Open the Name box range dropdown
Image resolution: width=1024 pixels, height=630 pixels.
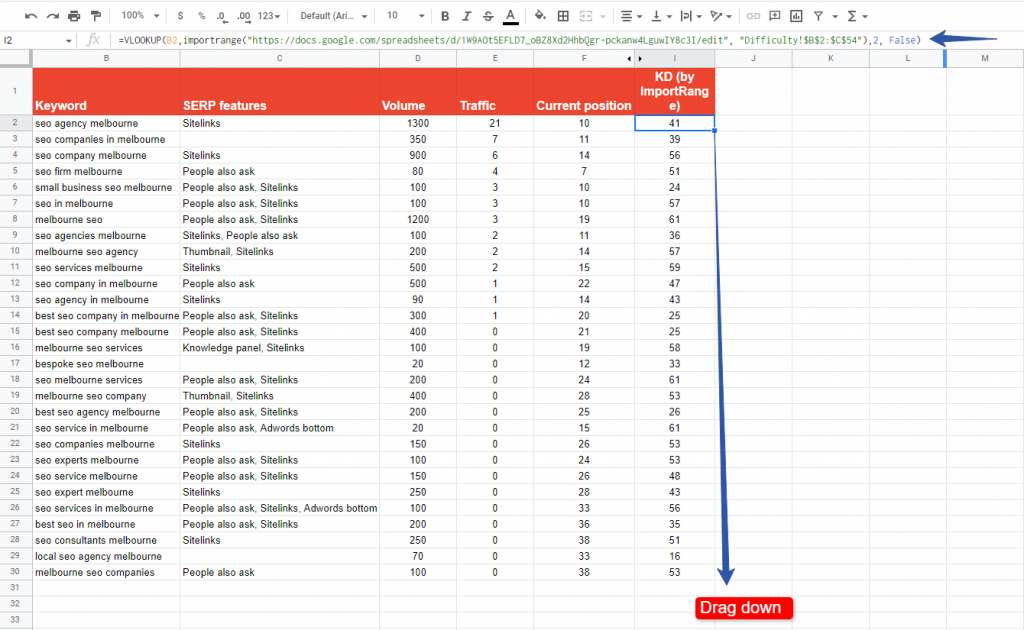(x=69, y=40)
